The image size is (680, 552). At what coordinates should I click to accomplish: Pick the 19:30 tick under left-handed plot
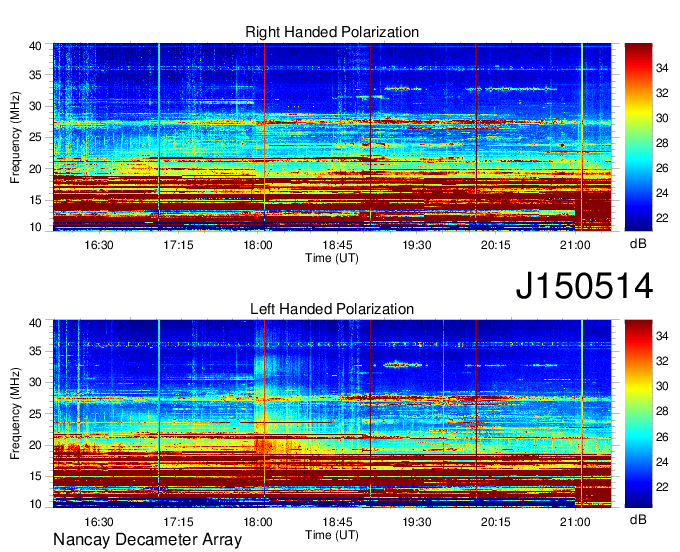pyautogui.click(x=417, y=522)
